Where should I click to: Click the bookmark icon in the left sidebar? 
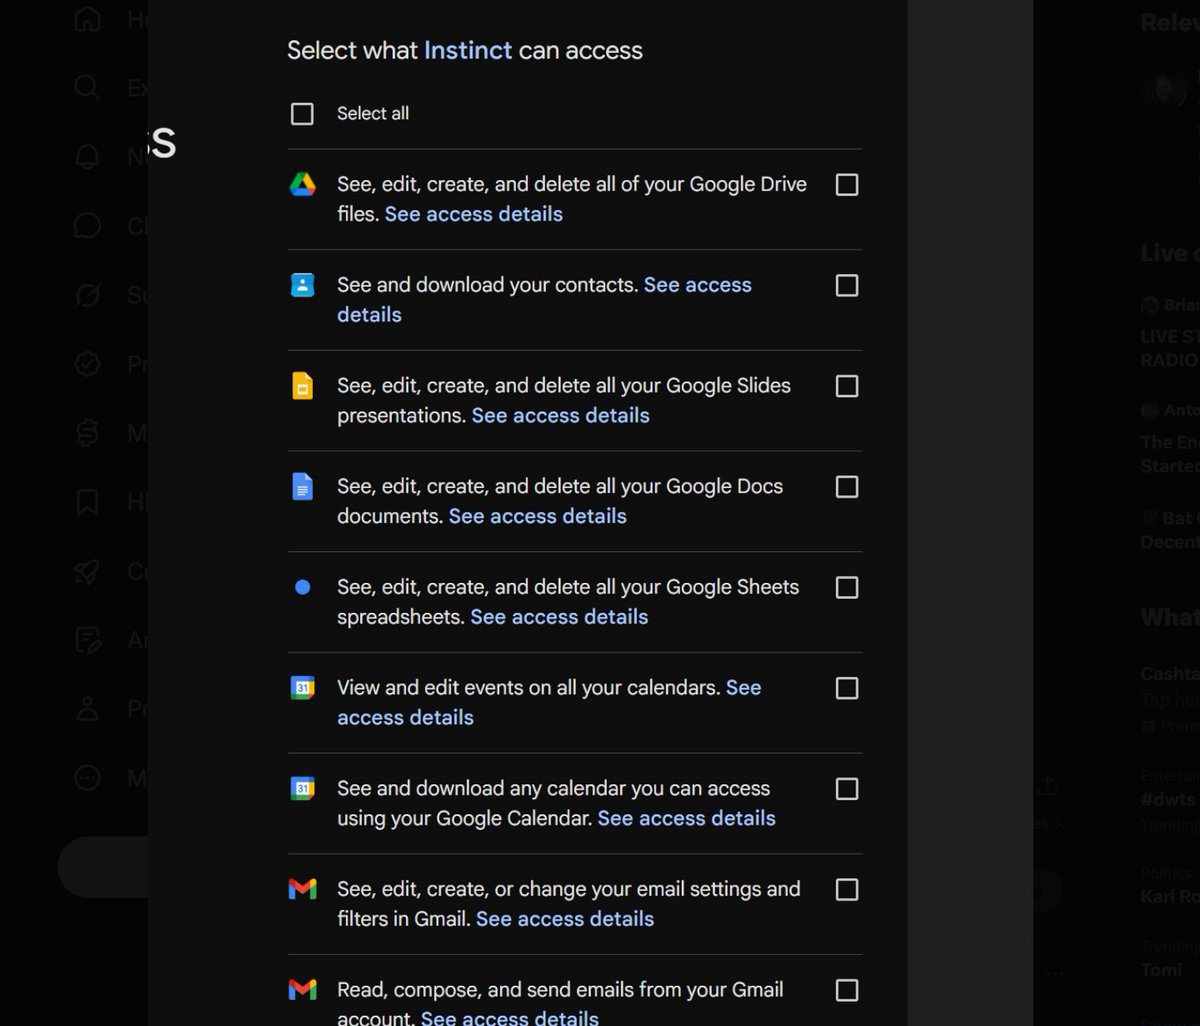[x=87, y=502]
